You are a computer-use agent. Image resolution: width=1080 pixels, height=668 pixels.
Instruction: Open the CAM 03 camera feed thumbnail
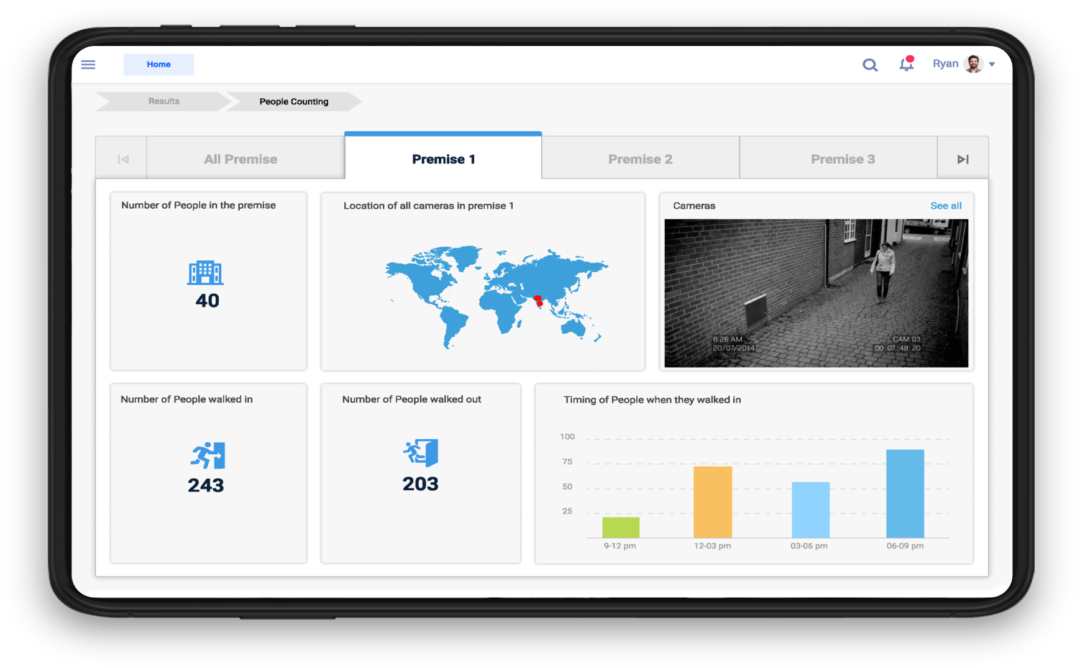coord(816,293)
